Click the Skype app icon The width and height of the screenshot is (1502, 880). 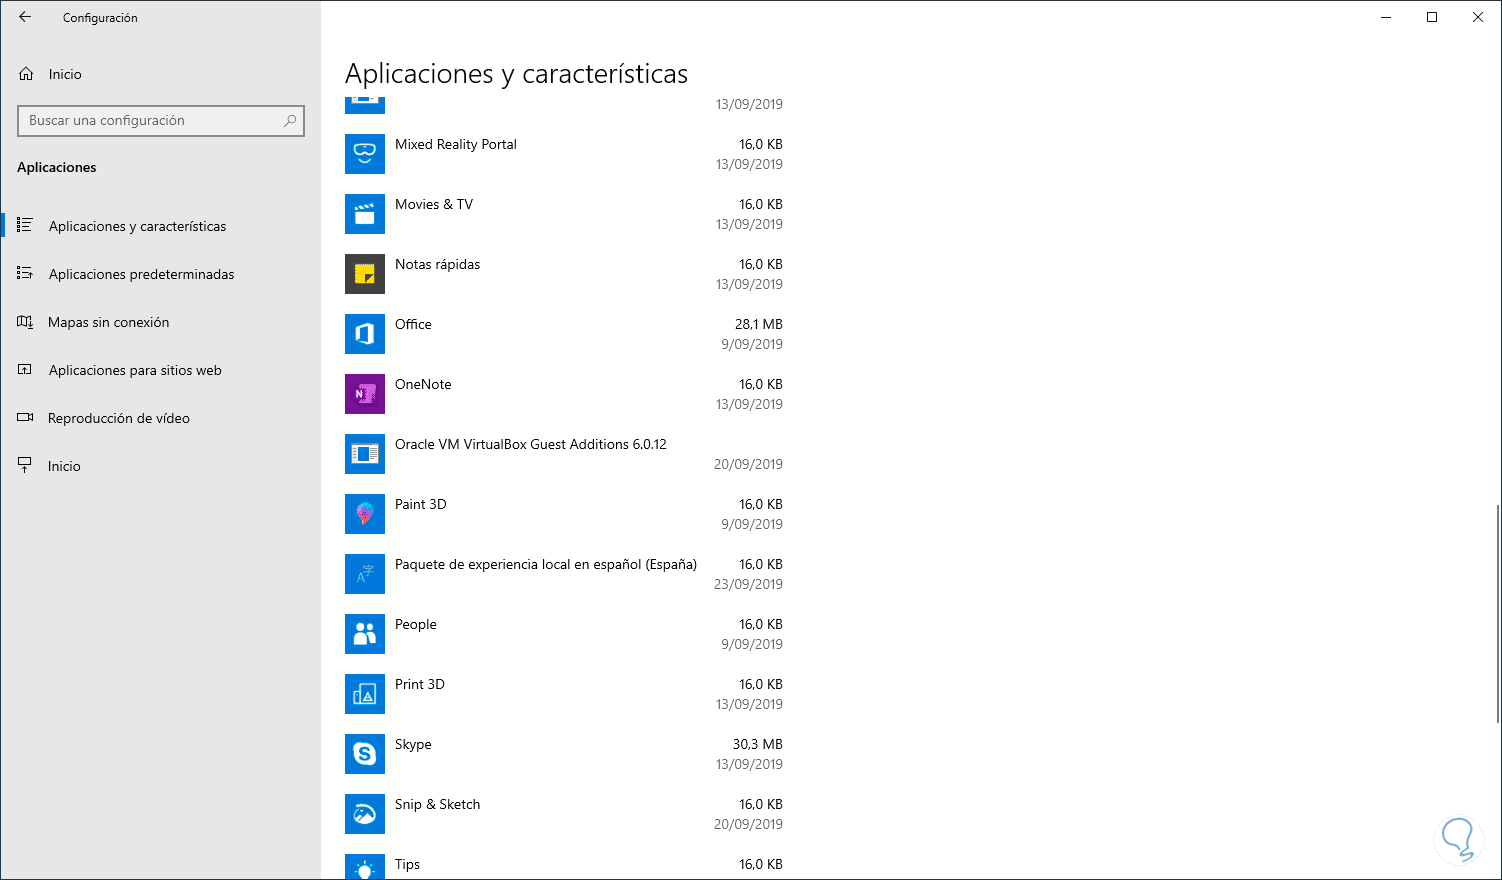(x=365, y=754)
